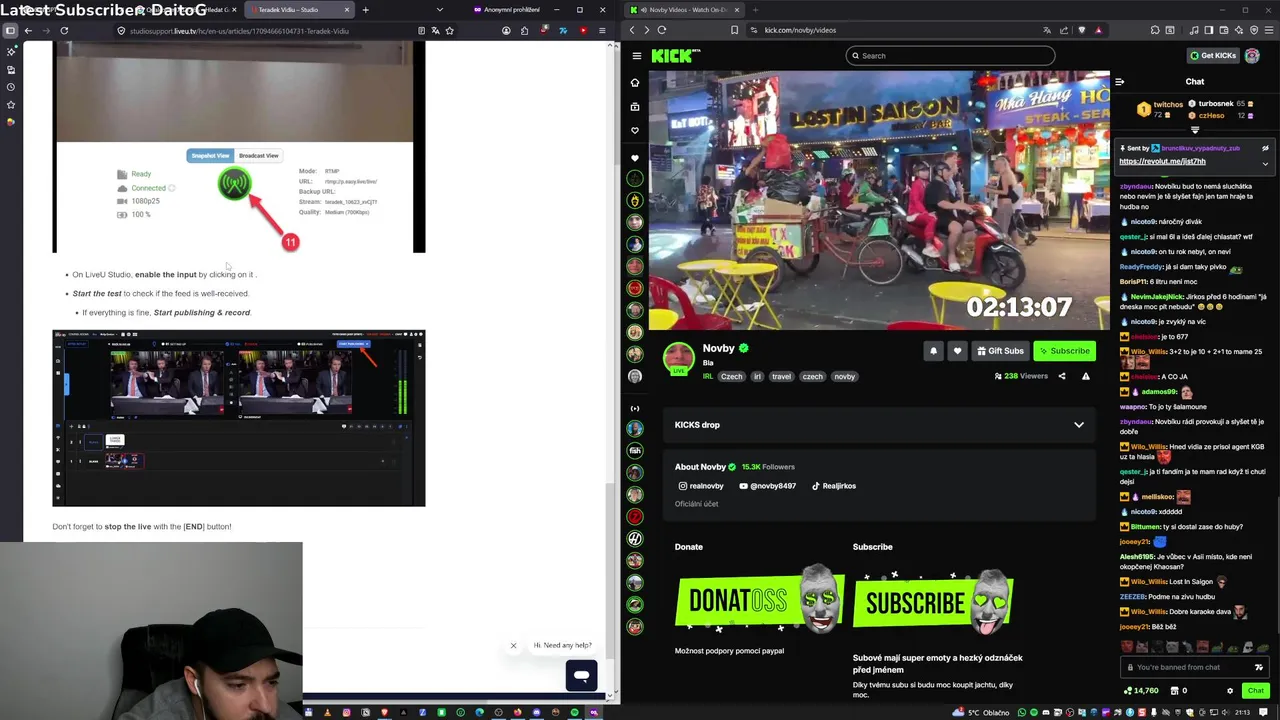Click the green Subscribe button
This screenshot has width=1280, height=720.
click(1064, 351)
